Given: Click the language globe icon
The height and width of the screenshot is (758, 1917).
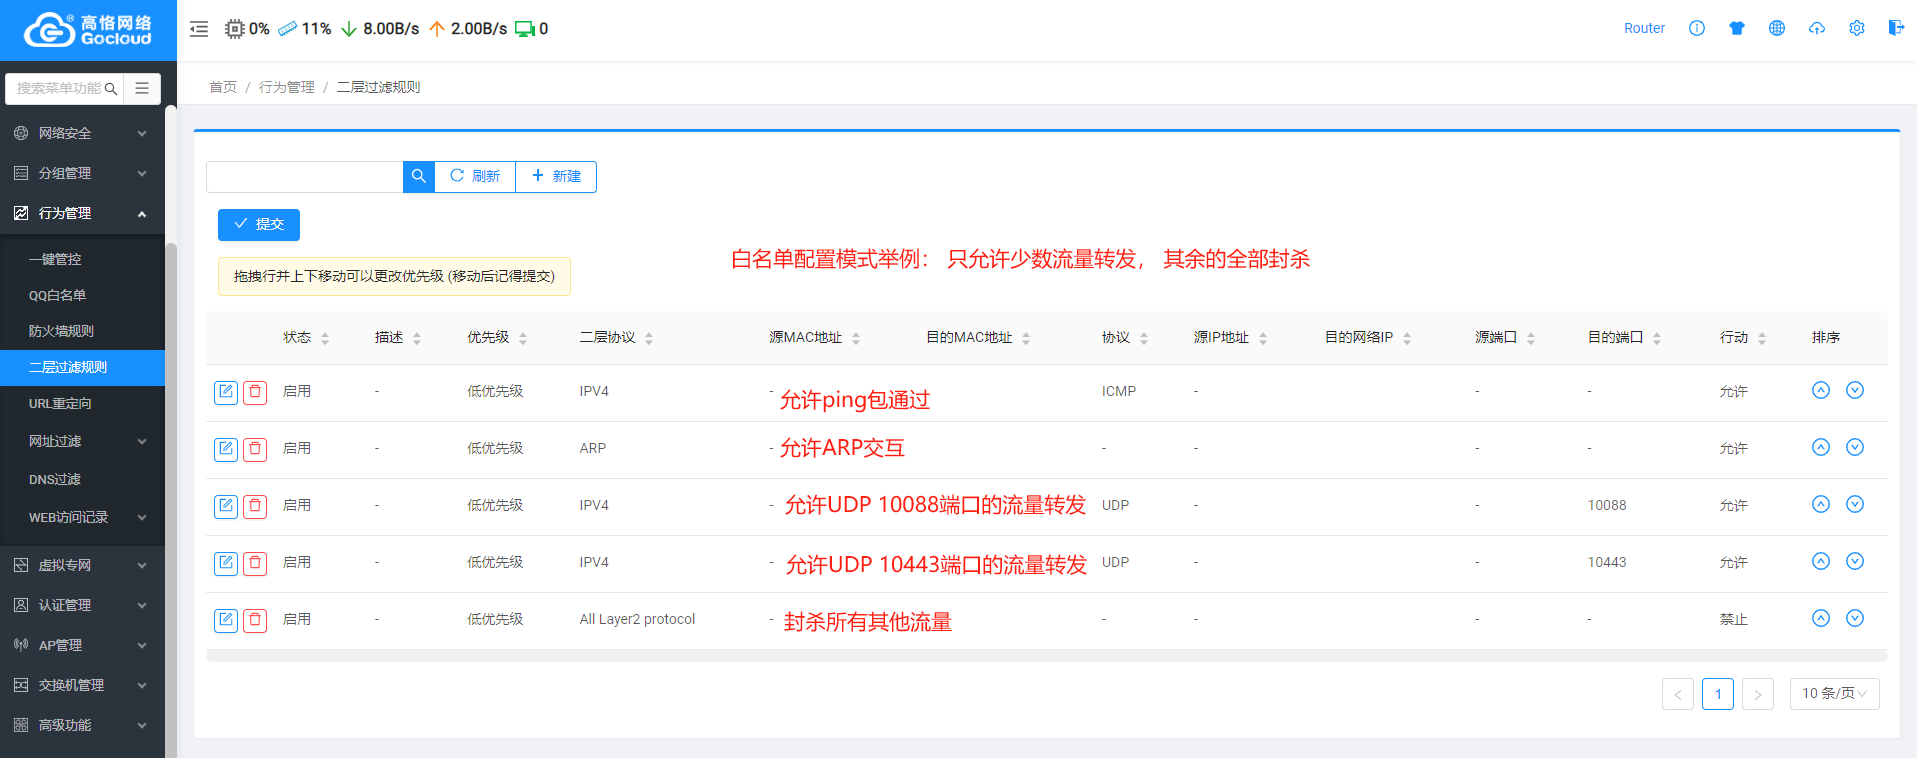Looking at the screenshot, I should pyautogui.click(x=1776, y=28).
